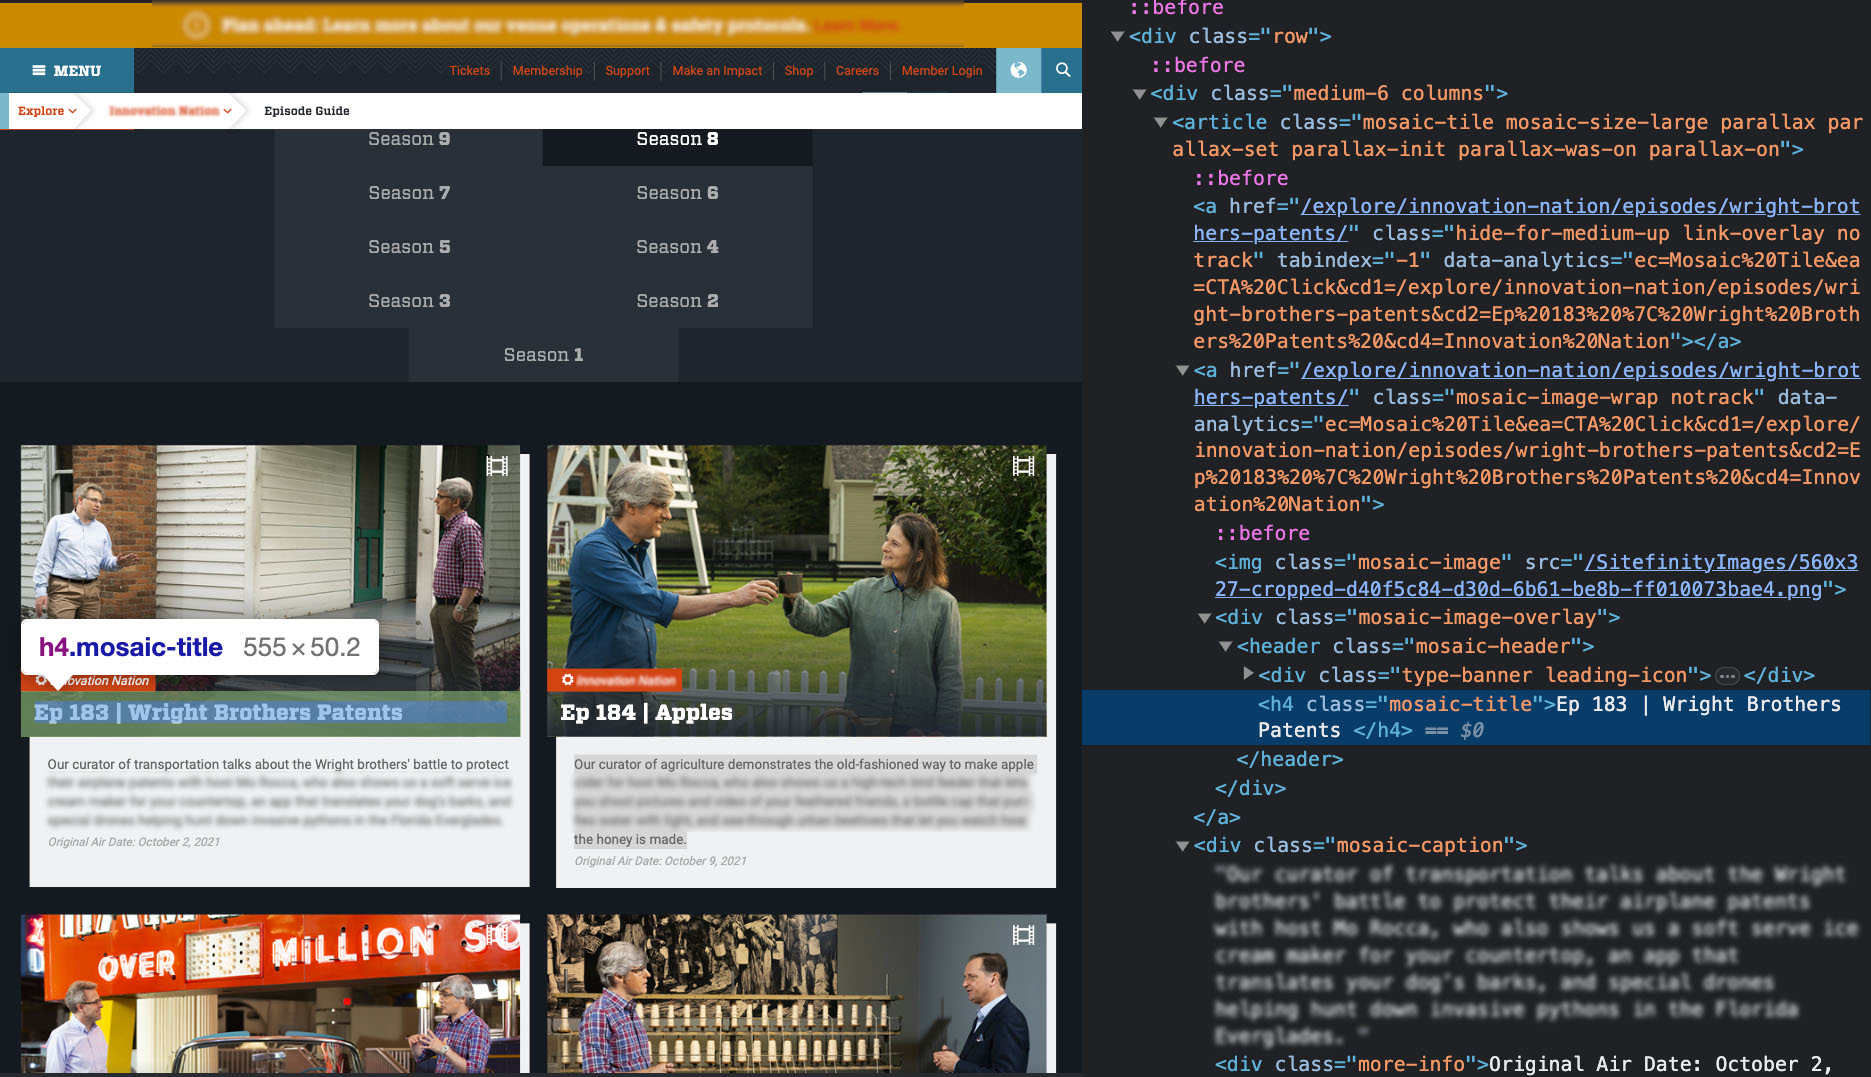This screenshot has width=1871, height=1077.
Task: Click the search magnifier icon
Action: [x=1062, y=70]
